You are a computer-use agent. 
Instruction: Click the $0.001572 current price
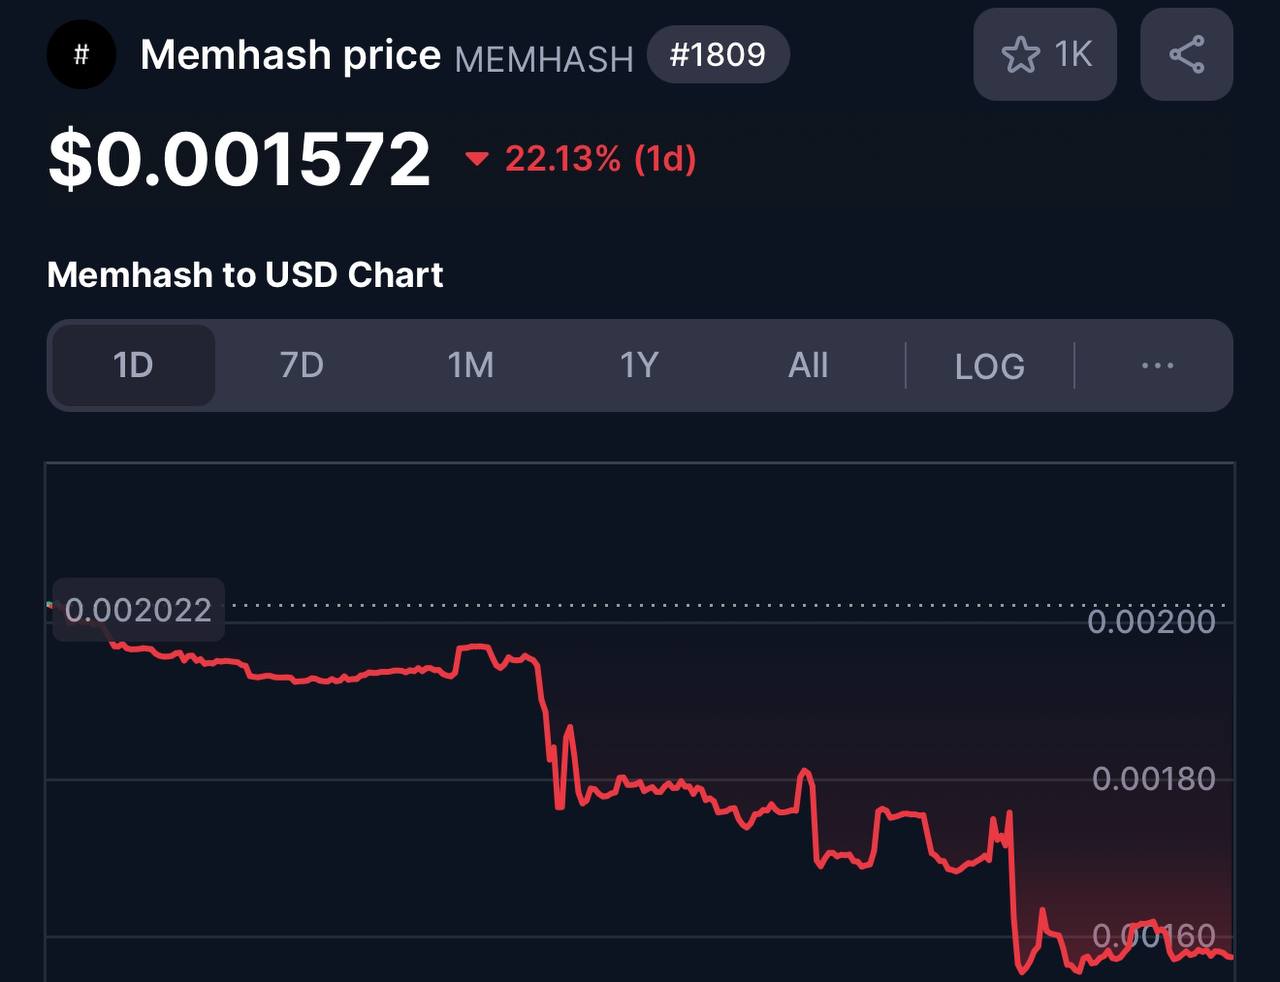(240, 158)
